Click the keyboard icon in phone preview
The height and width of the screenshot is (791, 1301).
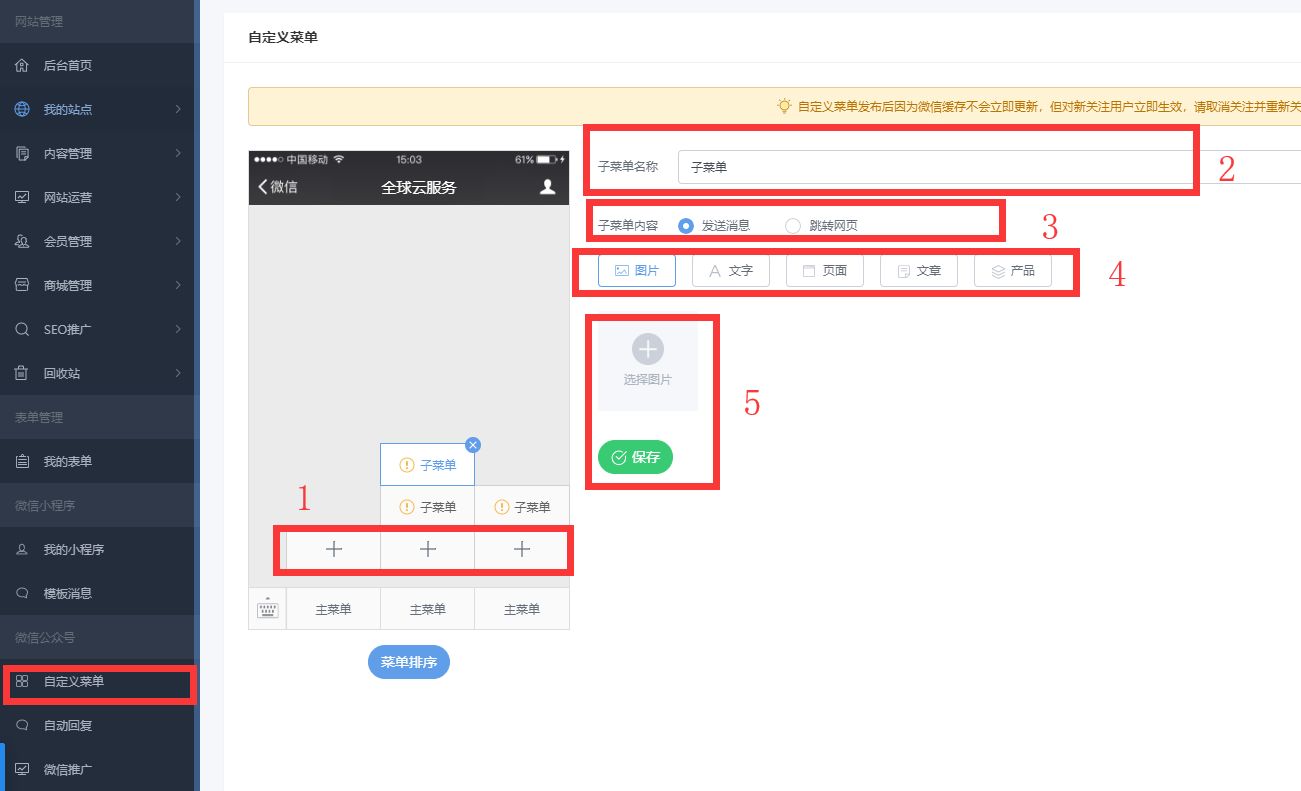267,609
